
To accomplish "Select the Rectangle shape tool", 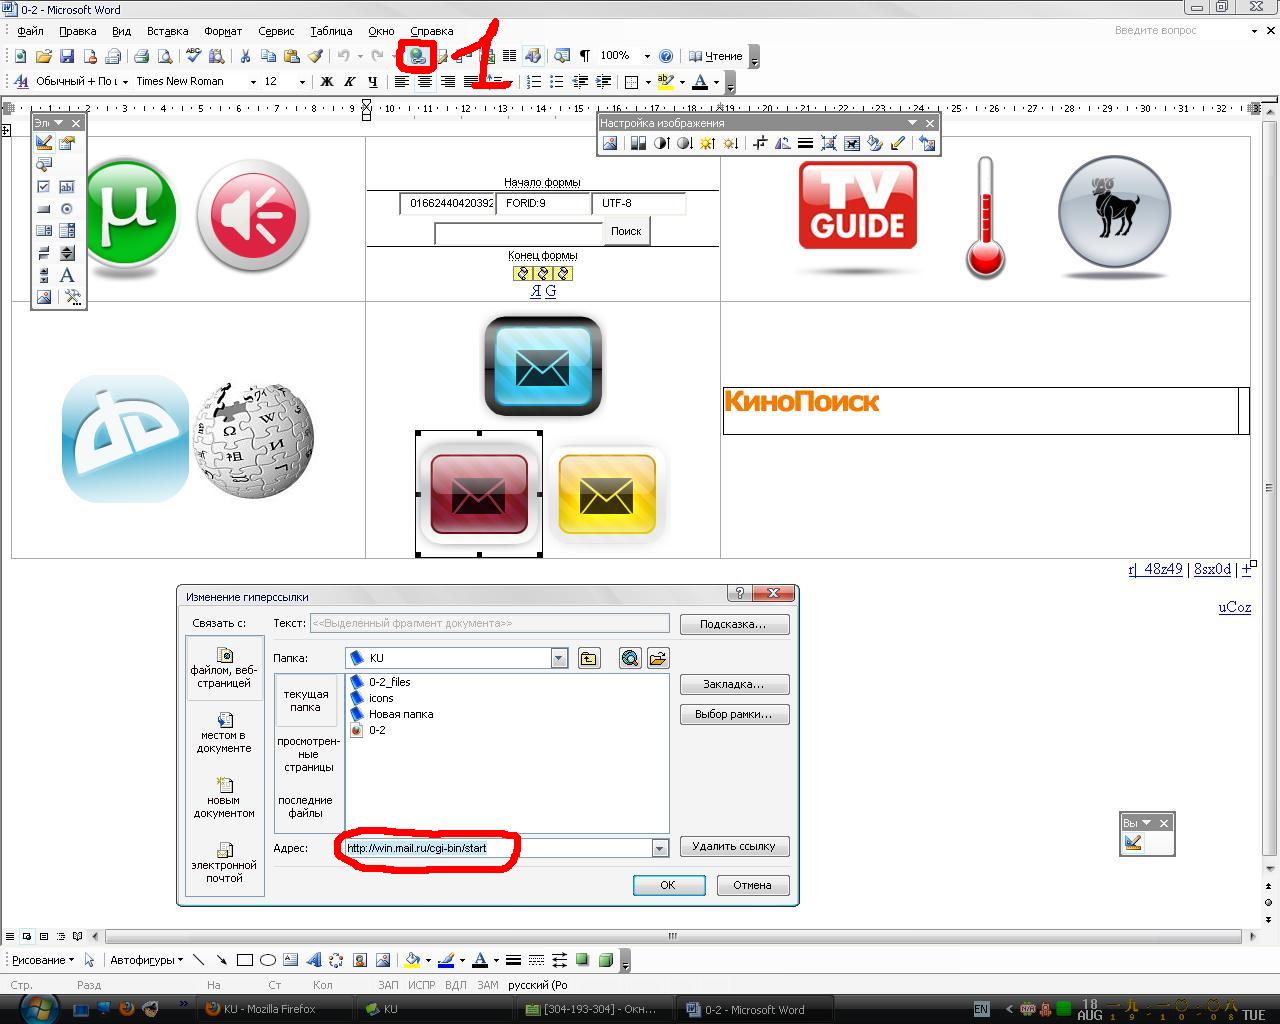I will point(244,960).
